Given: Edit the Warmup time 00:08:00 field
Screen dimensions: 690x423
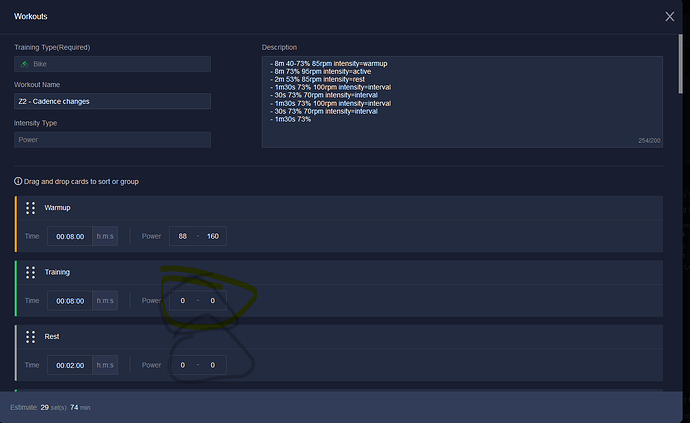Looking at the screenshot, I should pos(70,236).
